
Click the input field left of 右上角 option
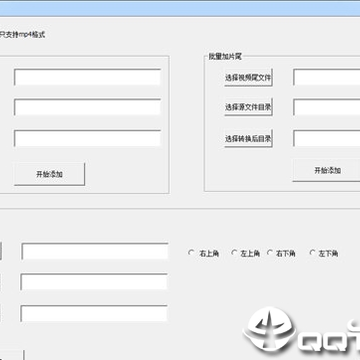pos(95,251)
